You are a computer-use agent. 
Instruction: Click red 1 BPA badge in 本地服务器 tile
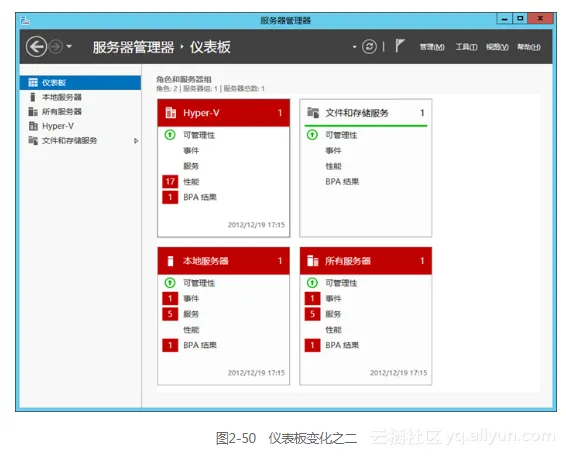pos(170,345)
